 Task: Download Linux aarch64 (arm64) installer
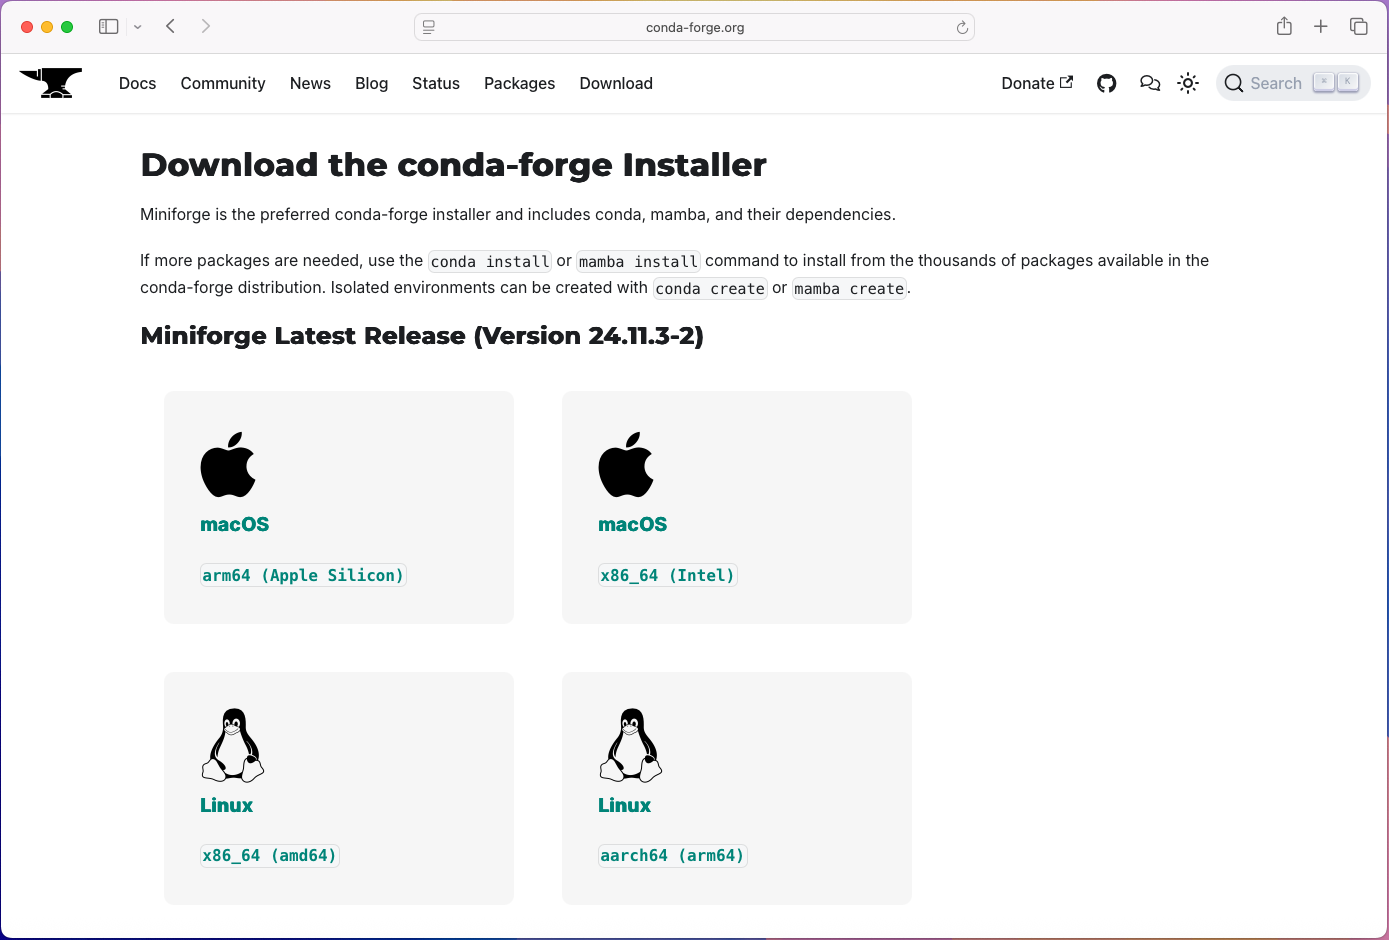673,855
